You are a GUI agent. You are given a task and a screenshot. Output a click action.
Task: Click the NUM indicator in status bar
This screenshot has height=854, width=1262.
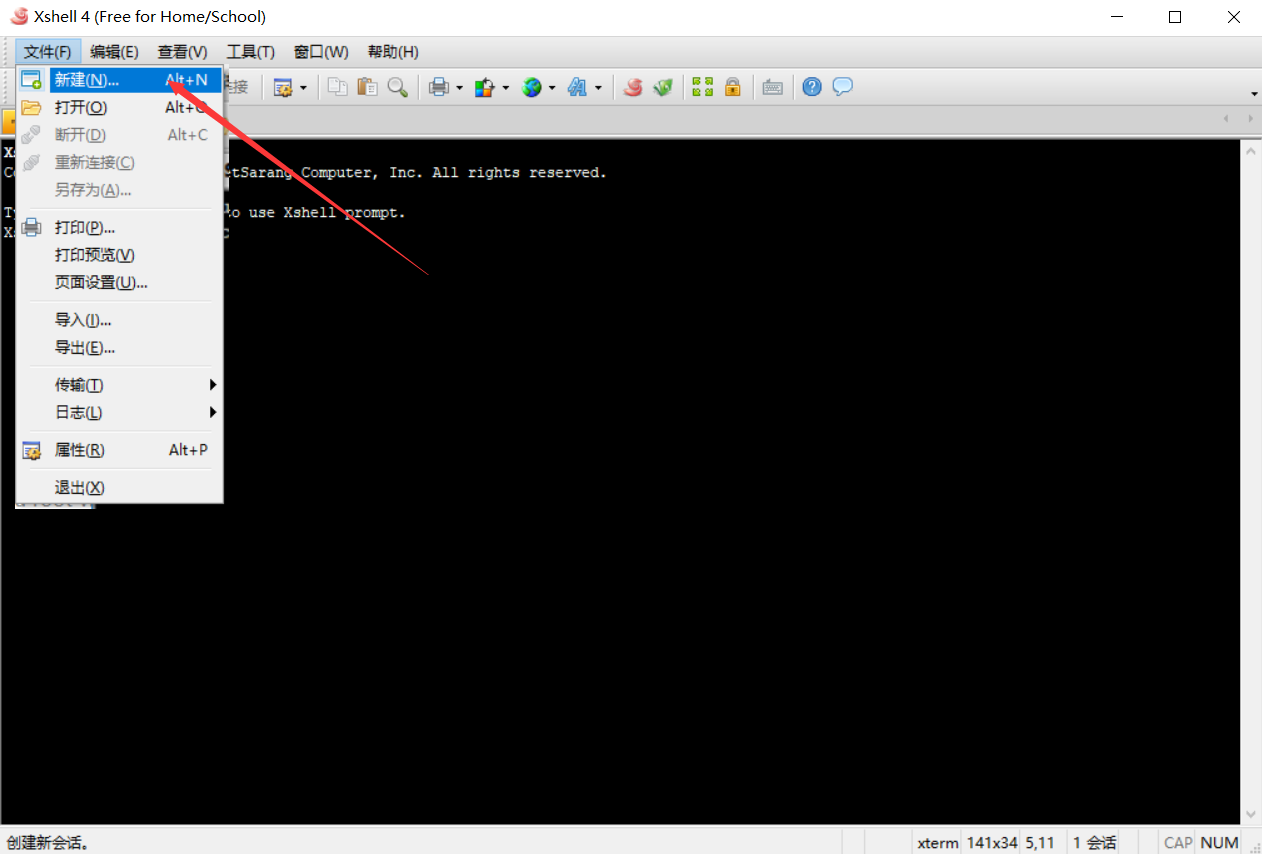pyautogui.click(x=1219, y=843)
